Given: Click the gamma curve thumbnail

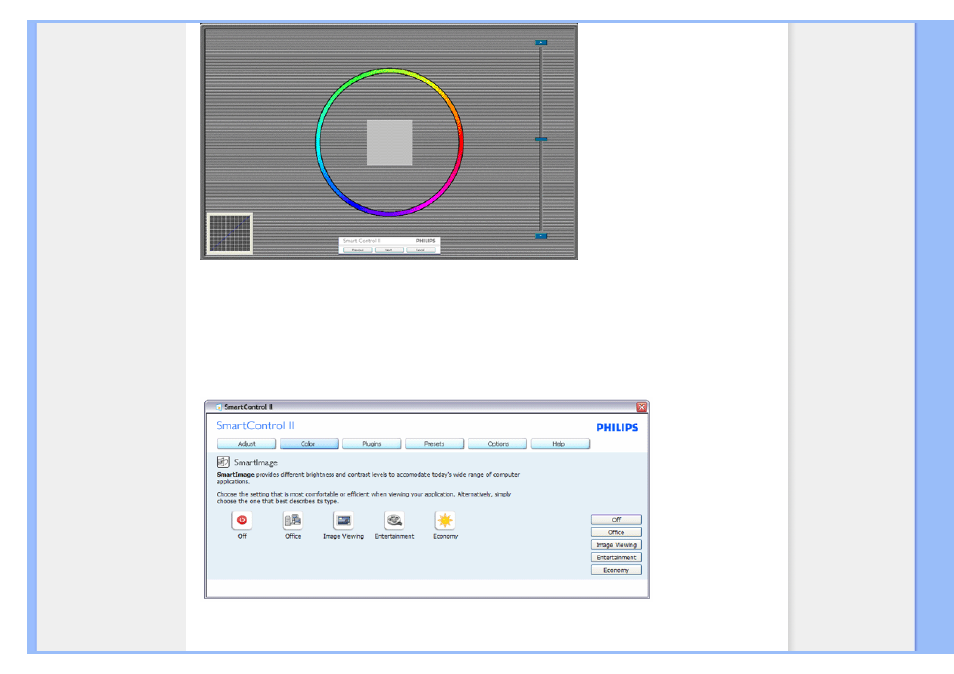Looking at the screenshot, I should pyautogui.click(x=230, y=234).
